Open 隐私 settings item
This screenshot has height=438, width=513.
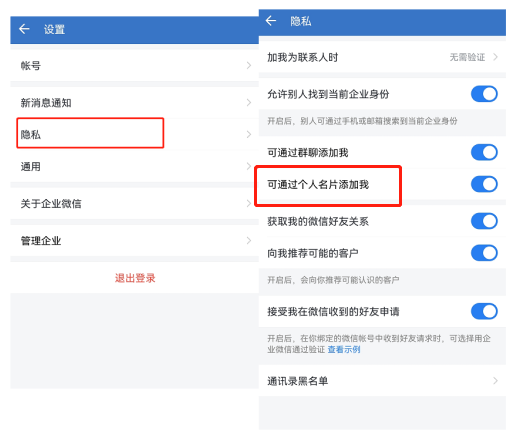point(135,134)
